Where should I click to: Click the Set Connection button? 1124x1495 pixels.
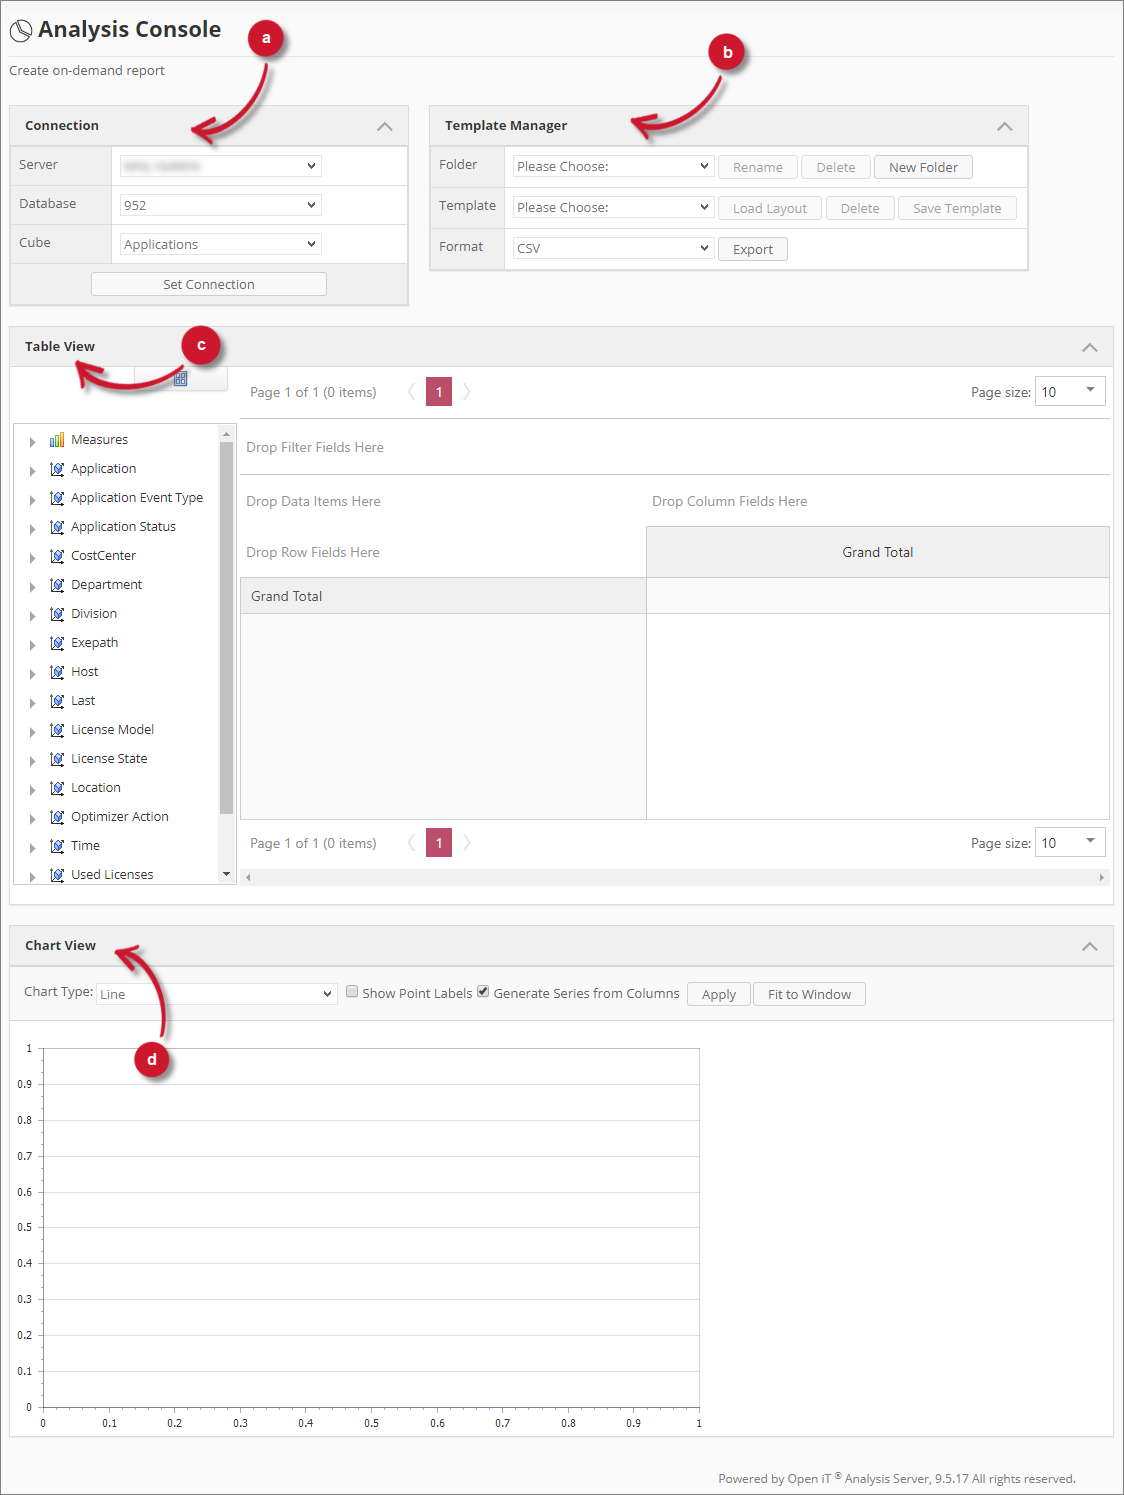point(208,284)
